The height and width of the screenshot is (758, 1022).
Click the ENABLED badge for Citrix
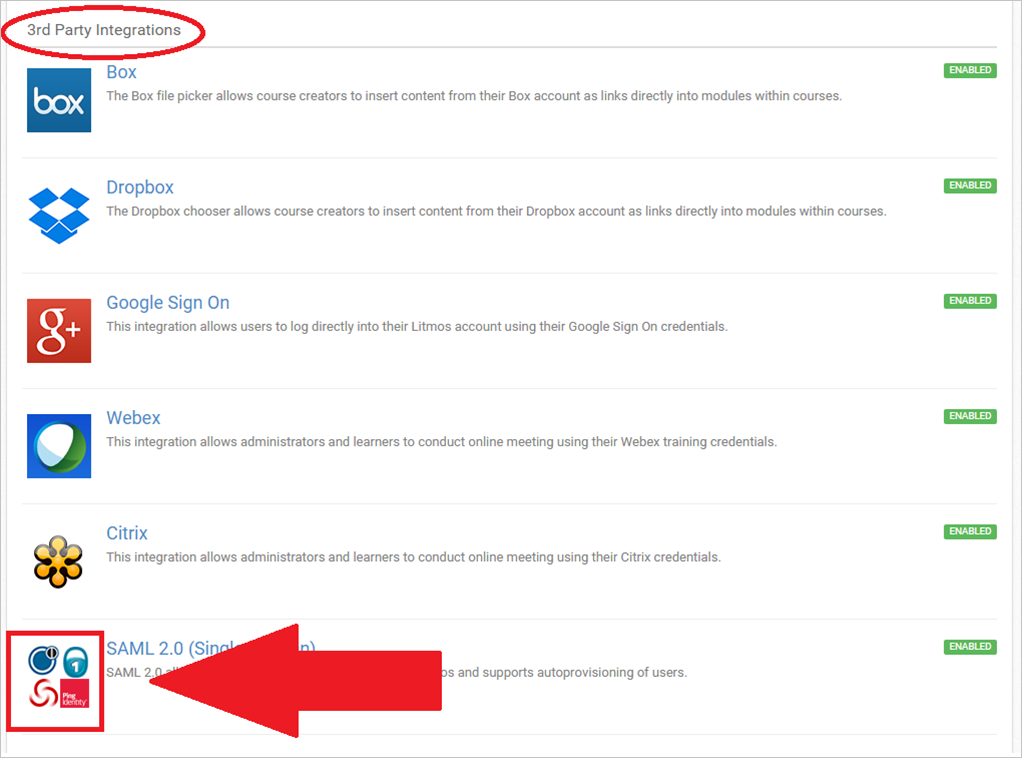(970, 532)
